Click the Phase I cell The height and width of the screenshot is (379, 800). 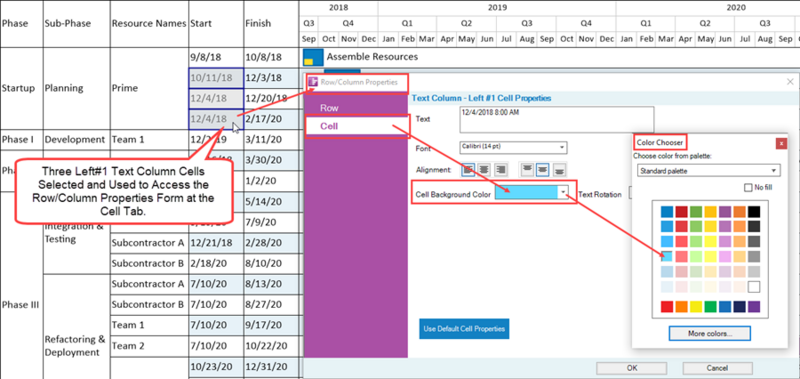(21, 139)
